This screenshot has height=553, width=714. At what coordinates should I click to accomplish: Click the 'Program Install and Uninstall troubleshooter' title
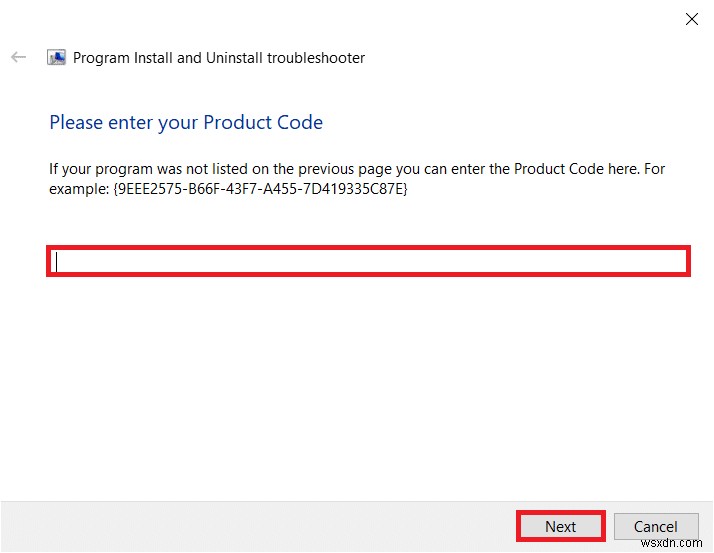tap(219, 58)
